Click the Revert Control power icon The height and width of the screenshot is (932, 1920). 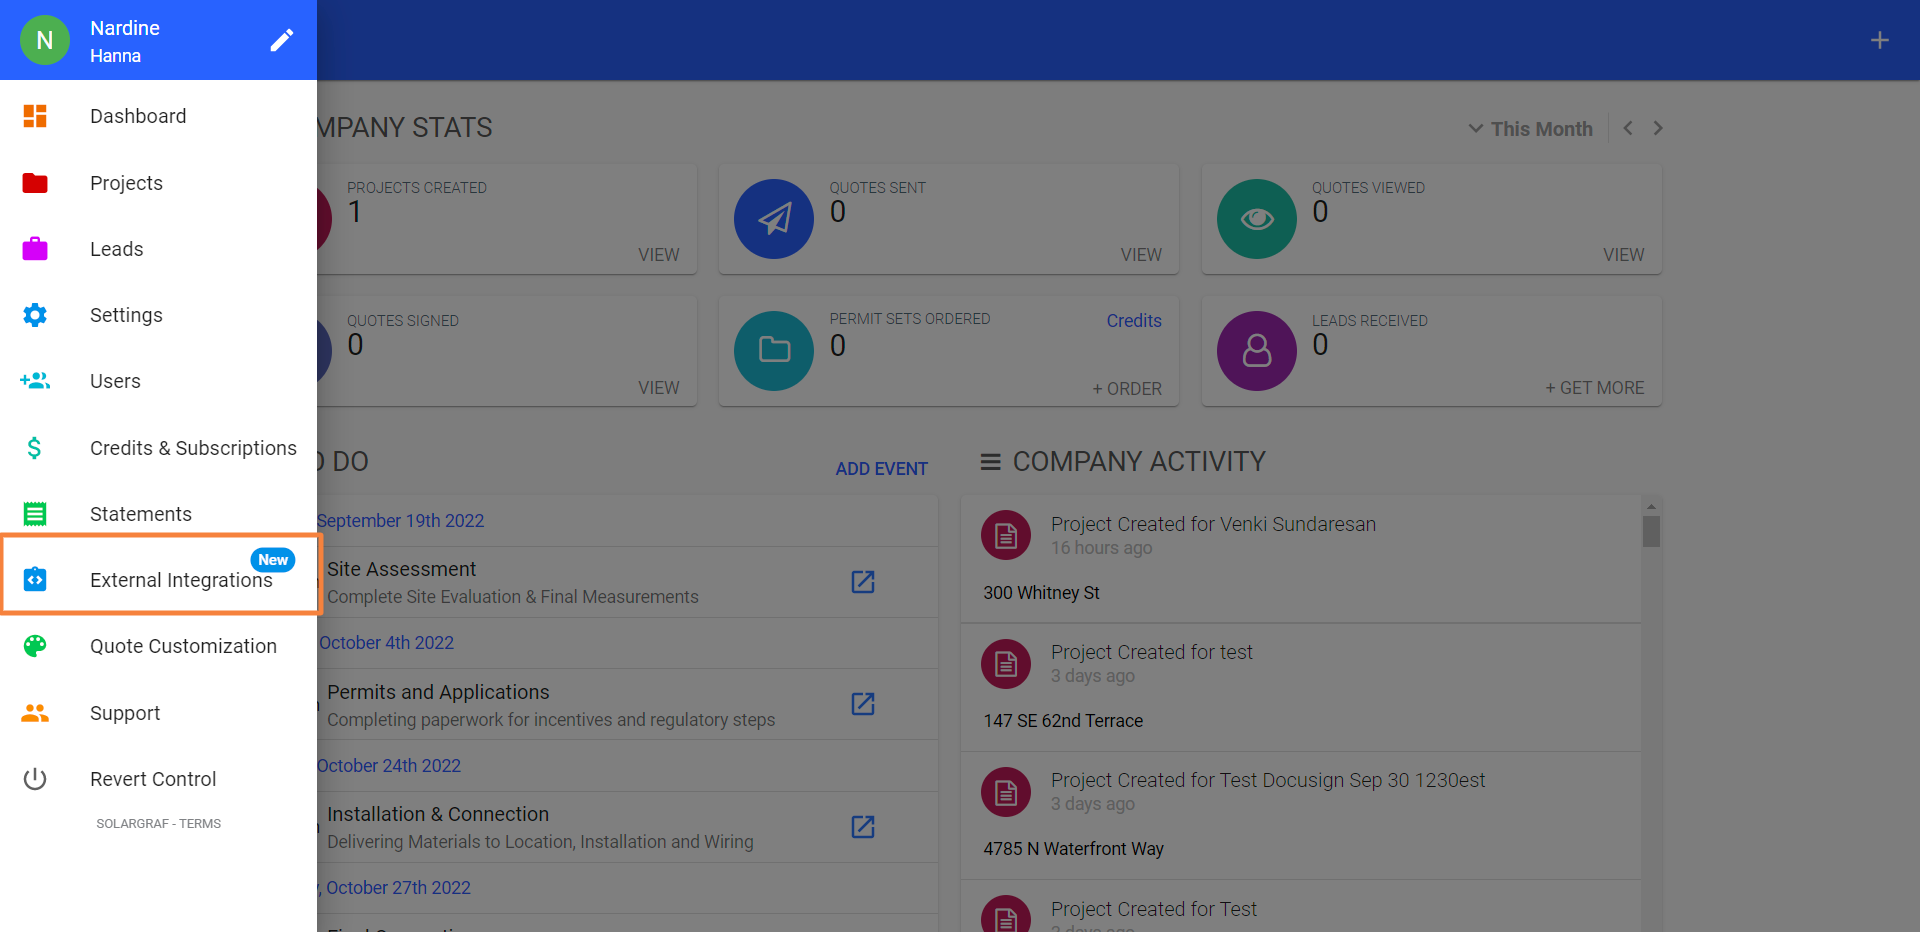[35, 779]
